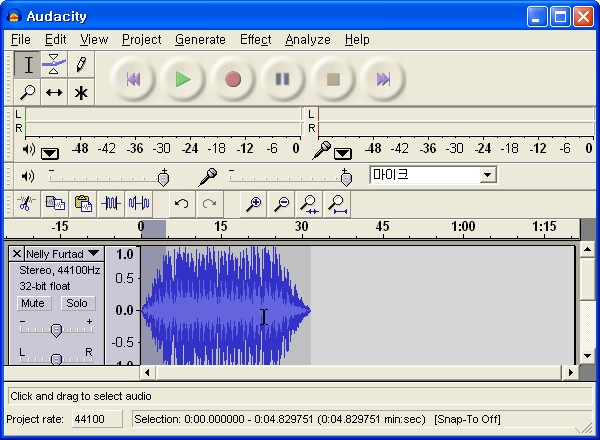This screenshot has width=600, height=440.
Task: Click Trim outside selection icon
Action: pyautogui.click(x=111, y=203)
